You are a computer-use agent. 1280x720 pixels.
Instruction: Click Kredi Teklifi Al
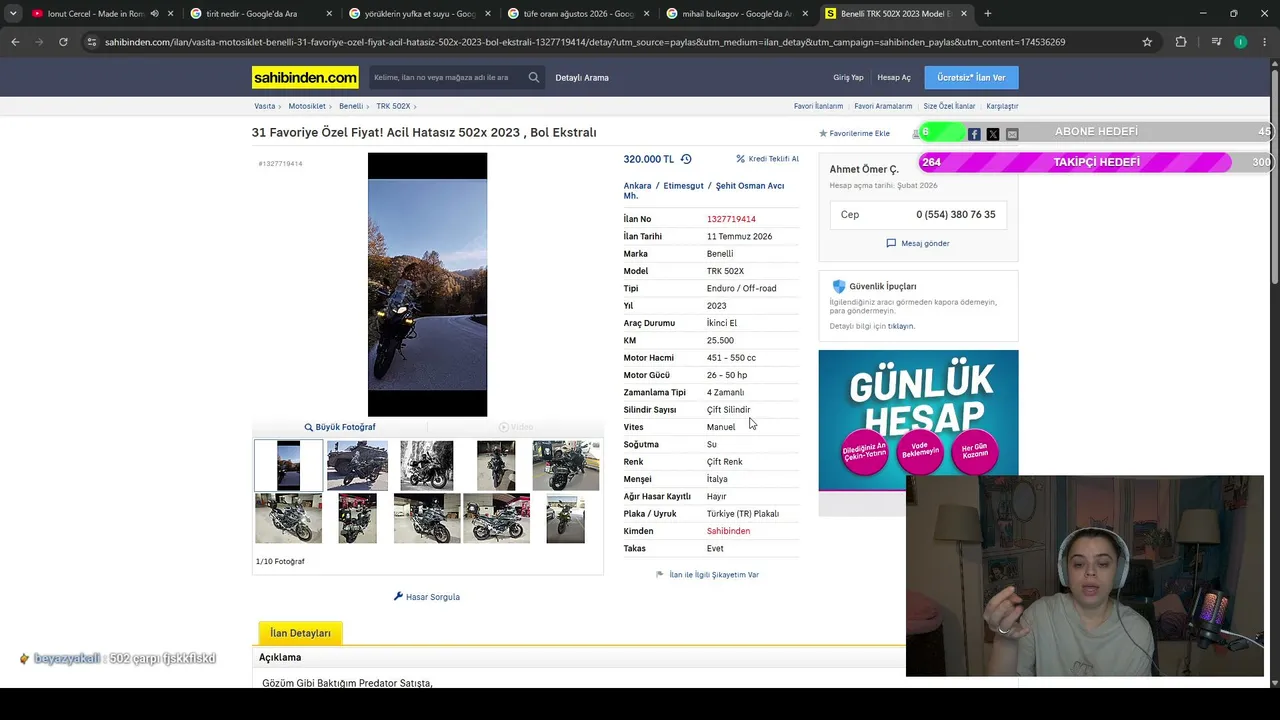pyautogui.click(x=768, y=159)
